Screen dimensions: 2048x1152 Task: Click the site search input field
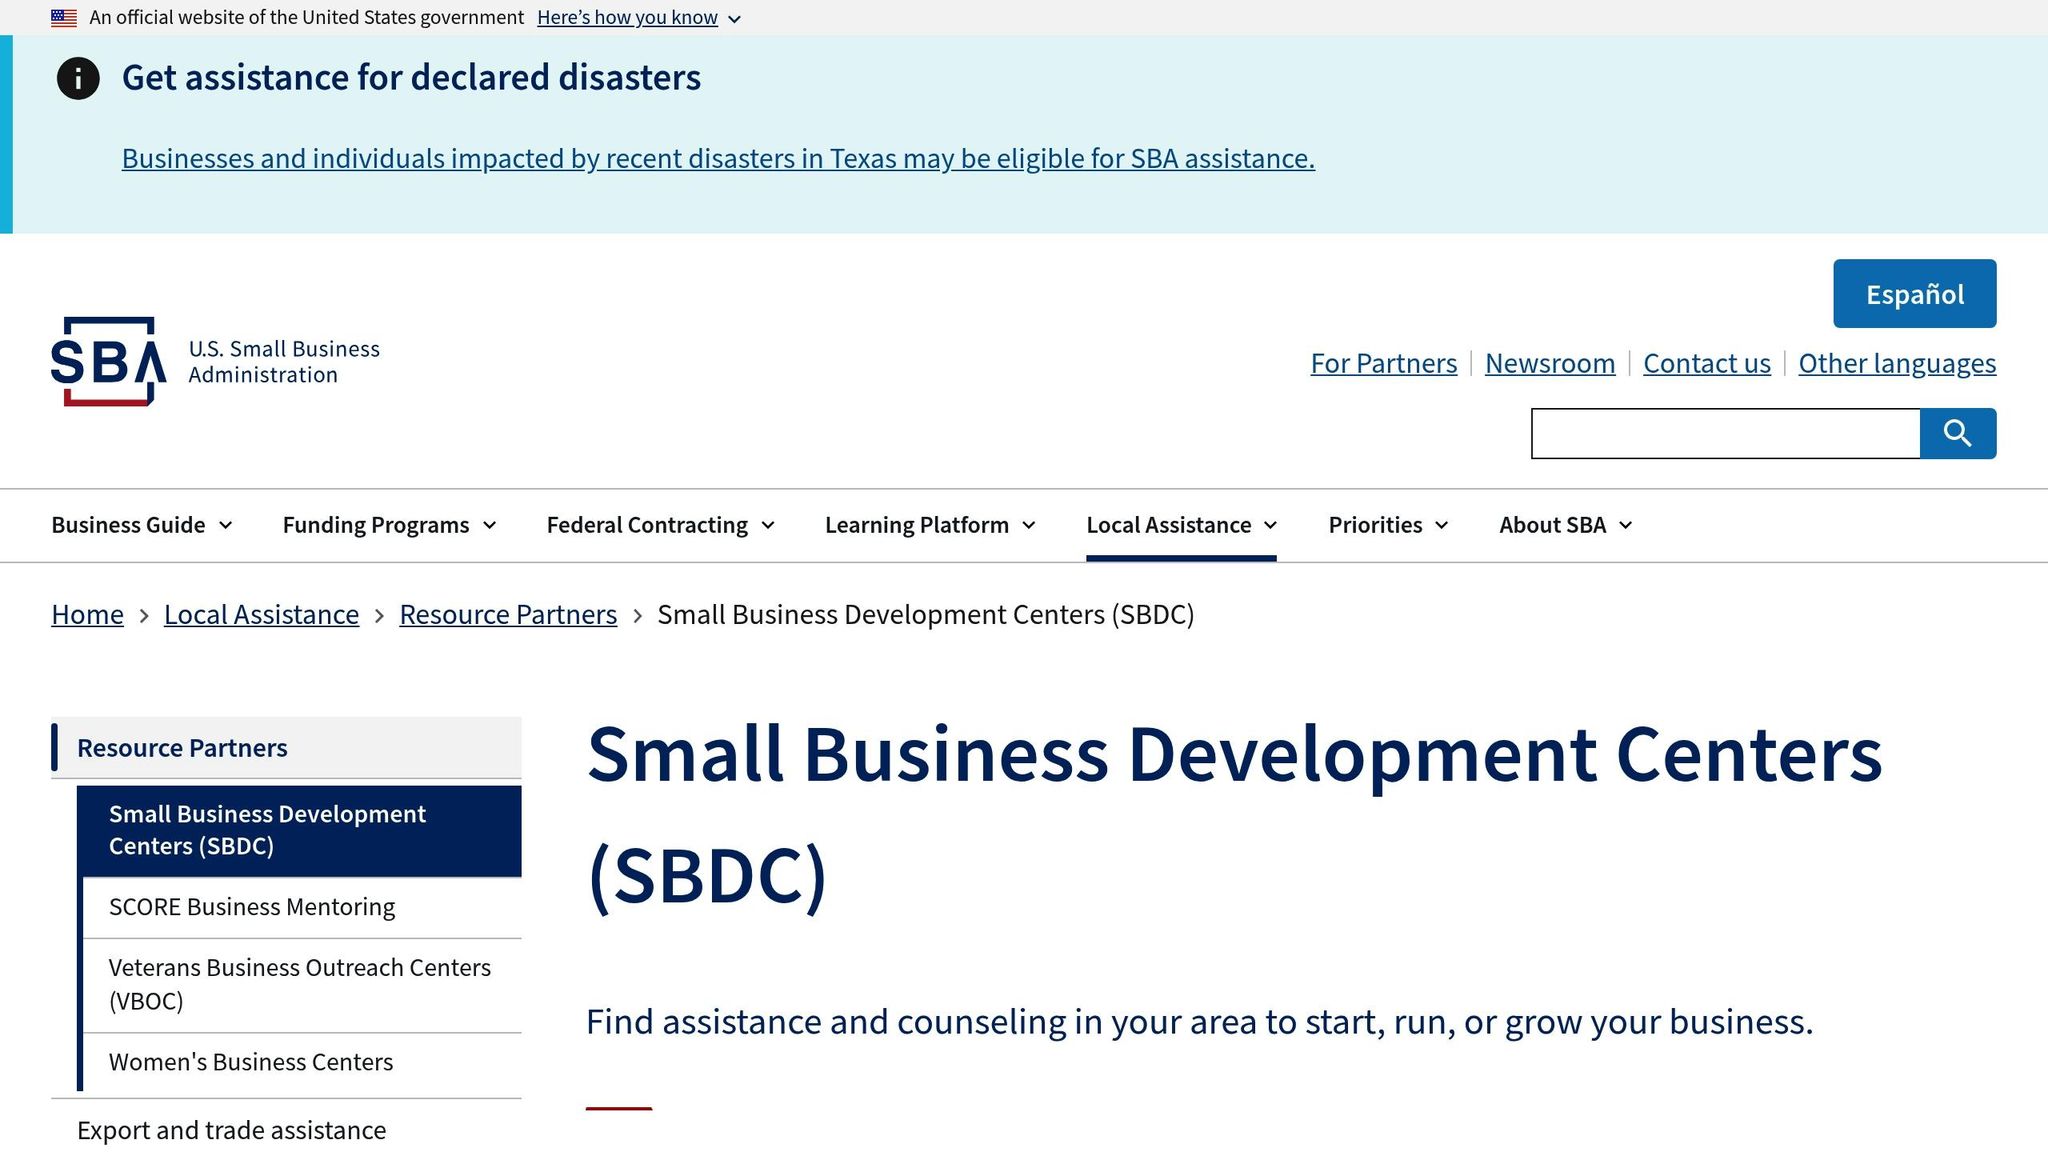1725,434
